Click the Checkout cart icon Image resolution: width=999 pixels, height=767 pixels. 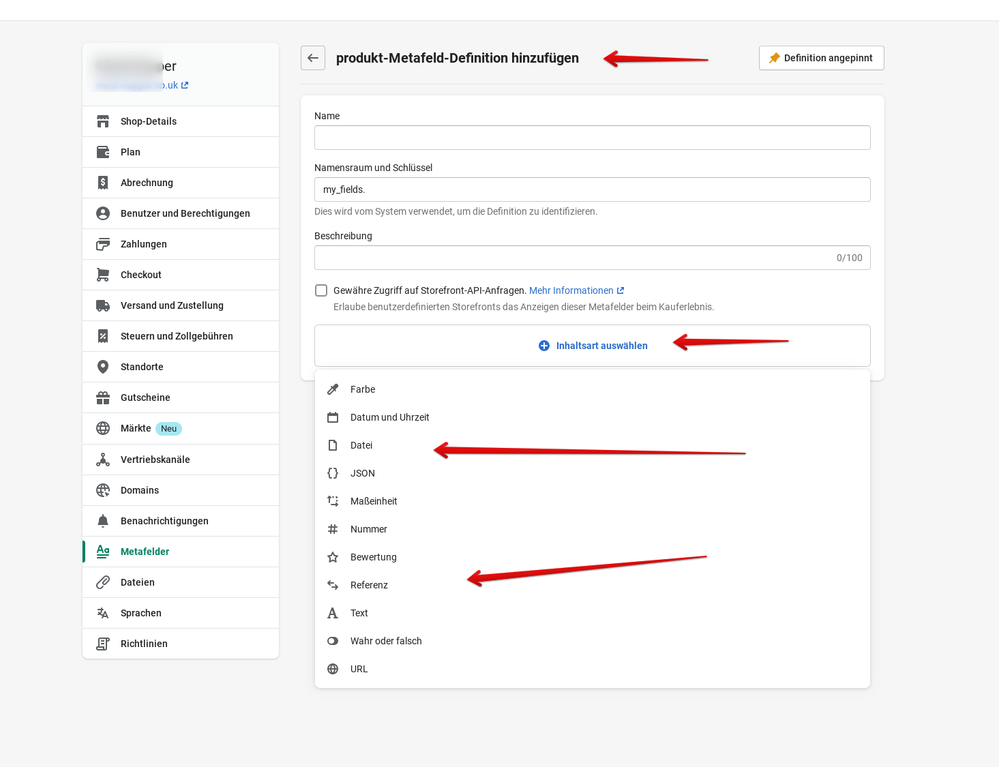[x=102, y=275]
